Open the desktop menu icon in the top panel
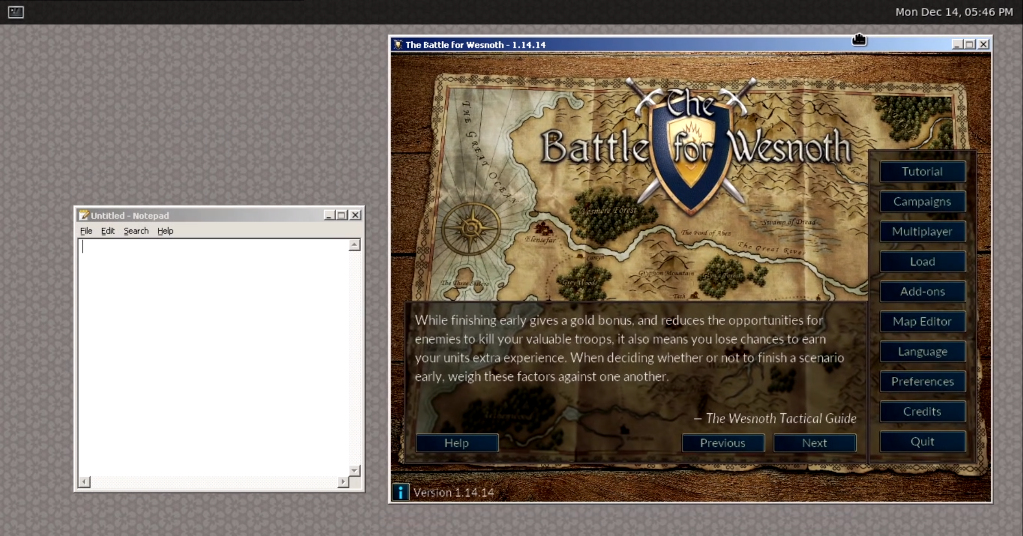The image size is (1023, 536). [16, 12]
